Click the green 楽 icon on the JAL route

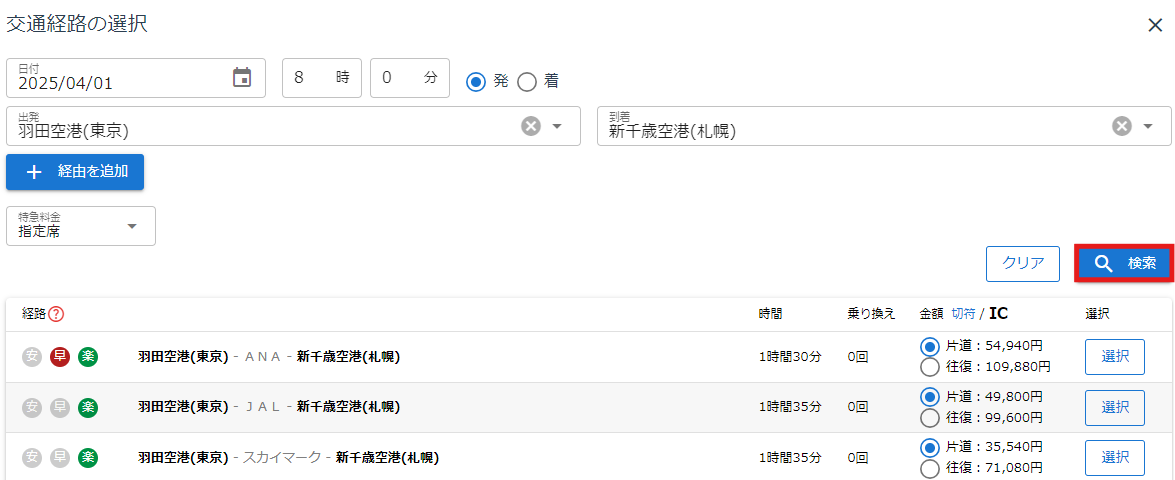coord(88,407)
